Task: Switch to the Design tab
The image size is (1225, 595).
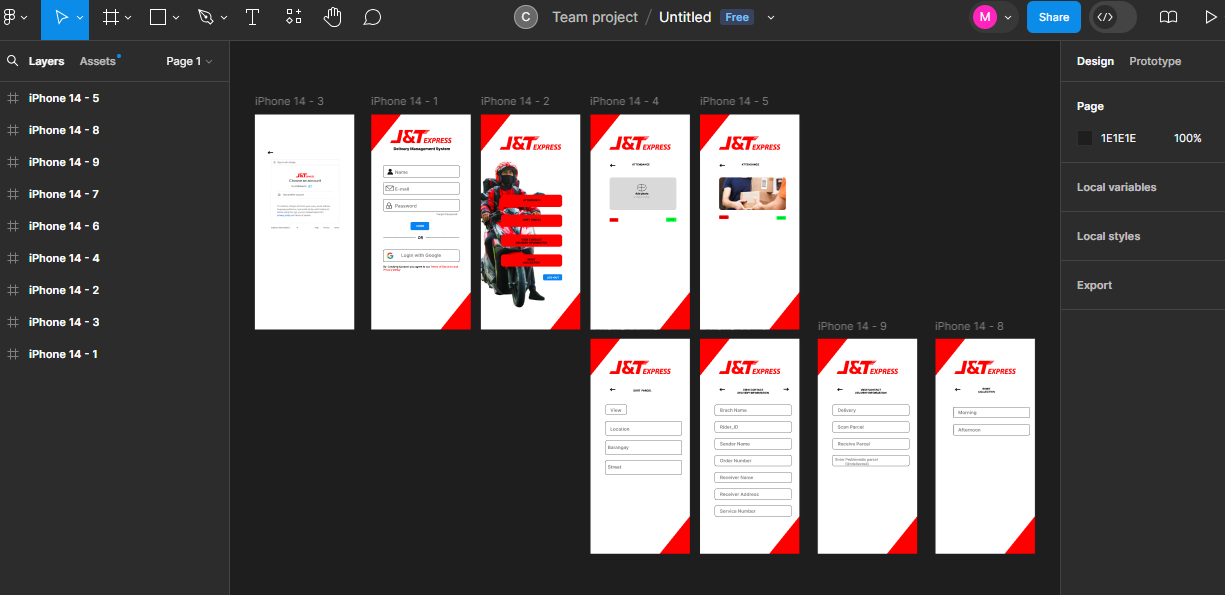Action: pos(1095,61)
